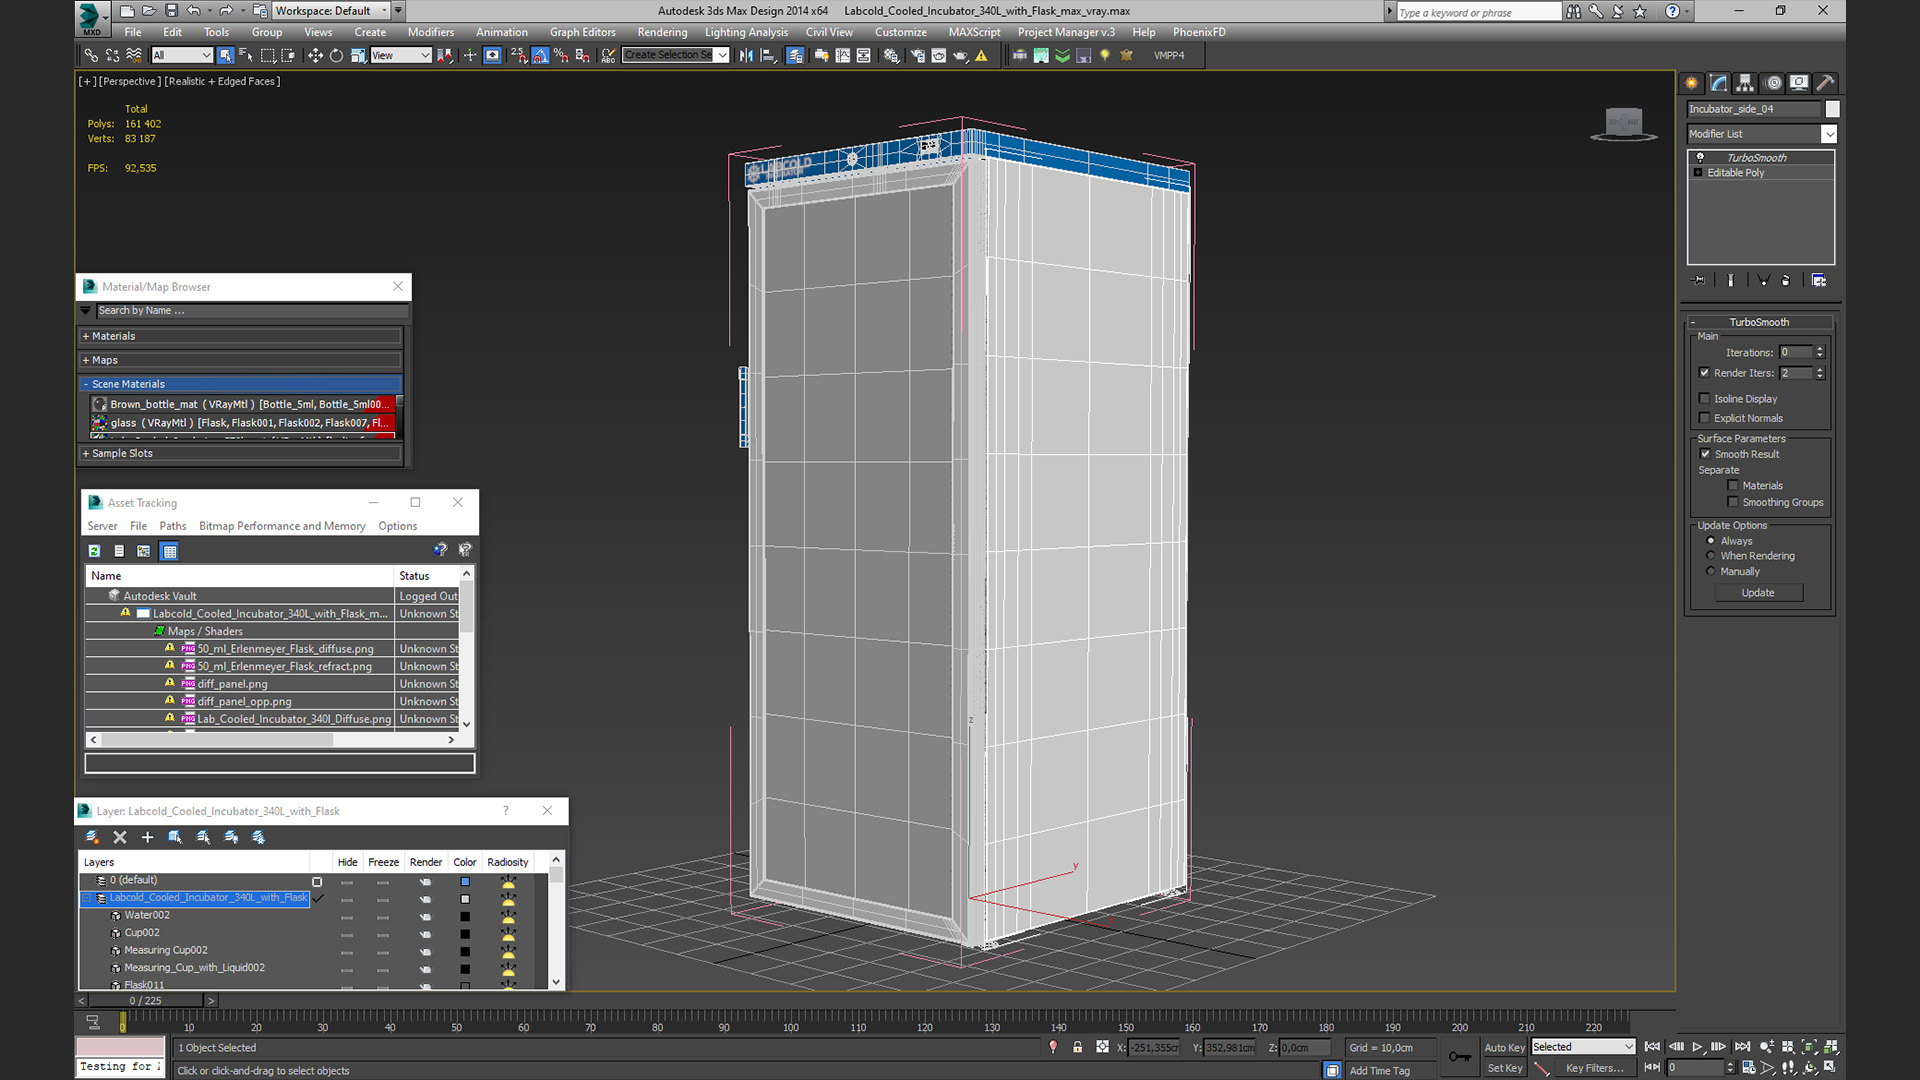Toggle the Render Iters checkbox
1920x1080 pixels.
[1705, 373]
